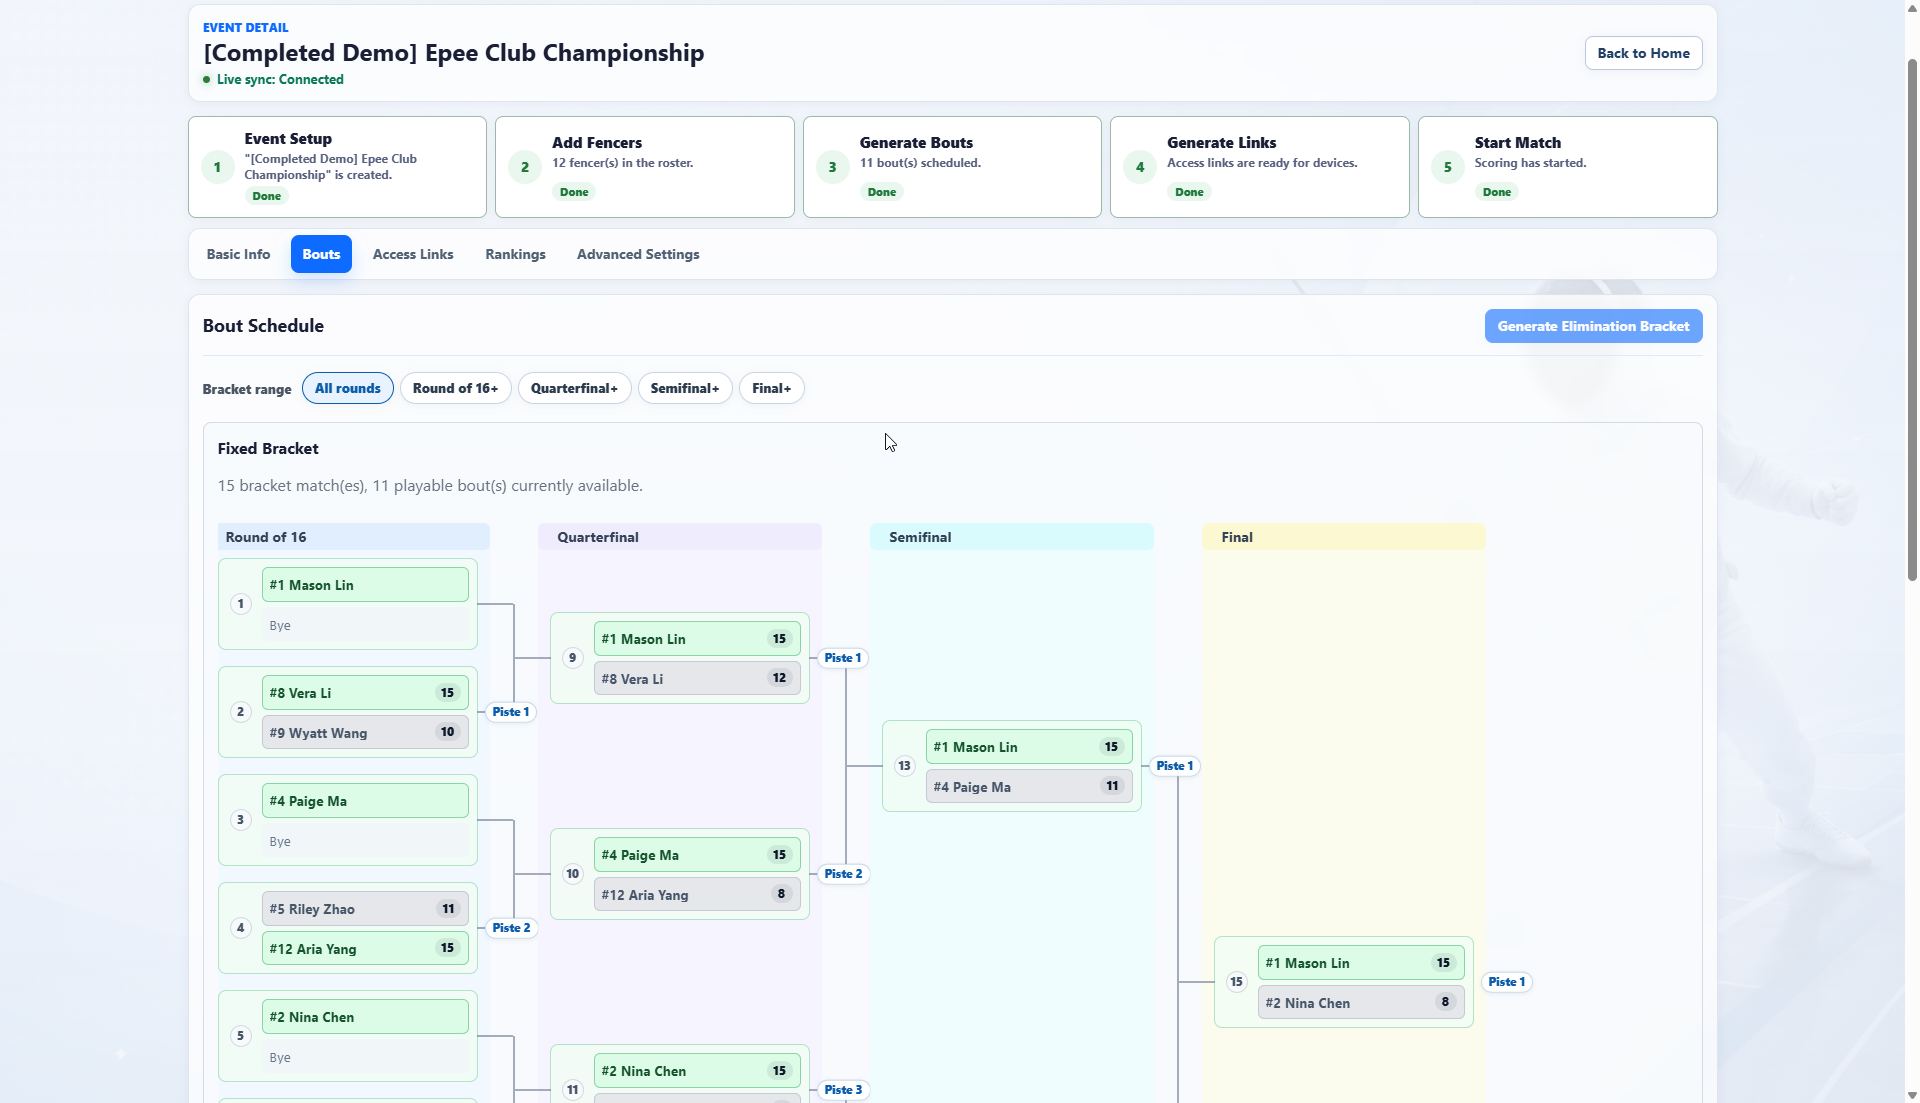Image resolution: width=1920 pixels, height=1103 pixels.
Task: Click the Semifinal column header
Action: pos(1011,537)
